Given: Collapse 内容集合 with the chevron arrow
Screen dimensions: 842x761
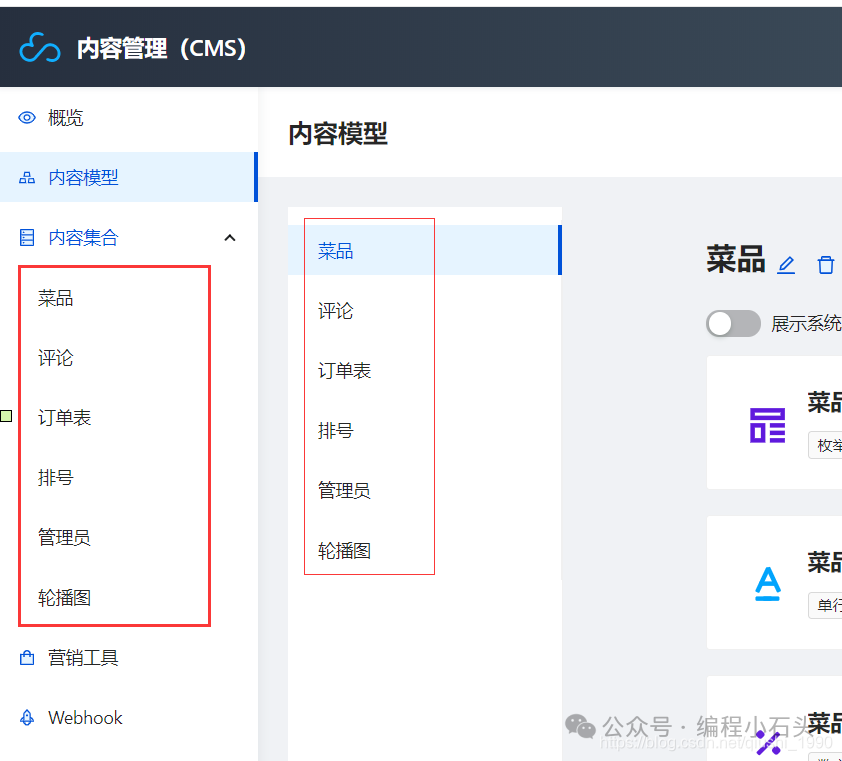Looking at the screenshot, I should (230, 237).
